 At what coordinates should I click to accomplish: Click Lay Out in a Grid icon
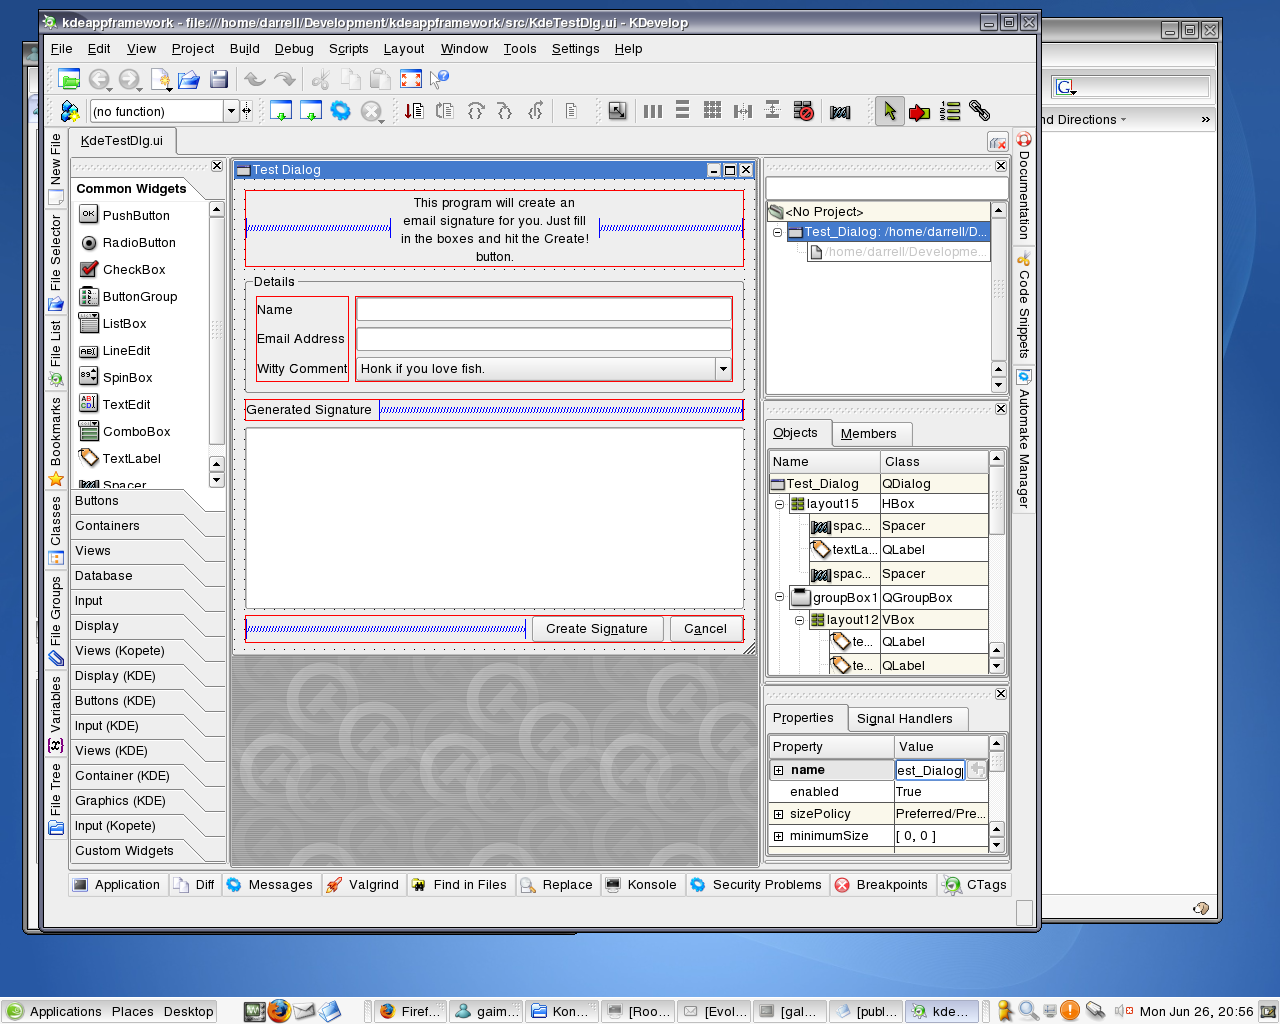coord(712,111)
